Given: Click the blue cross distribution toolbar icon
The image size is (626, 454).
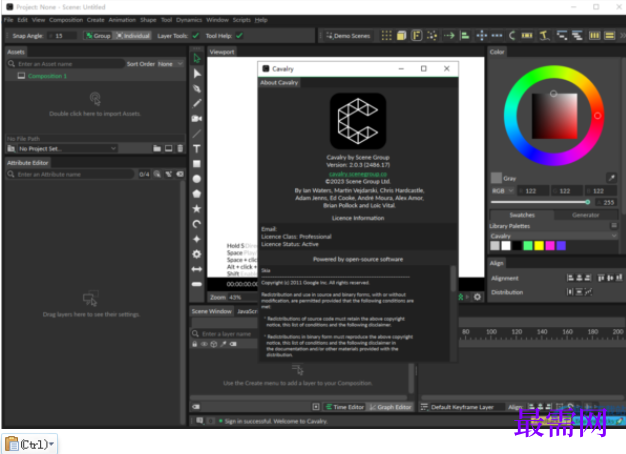Looking at the screenshot, I should (x=482, y=36).
